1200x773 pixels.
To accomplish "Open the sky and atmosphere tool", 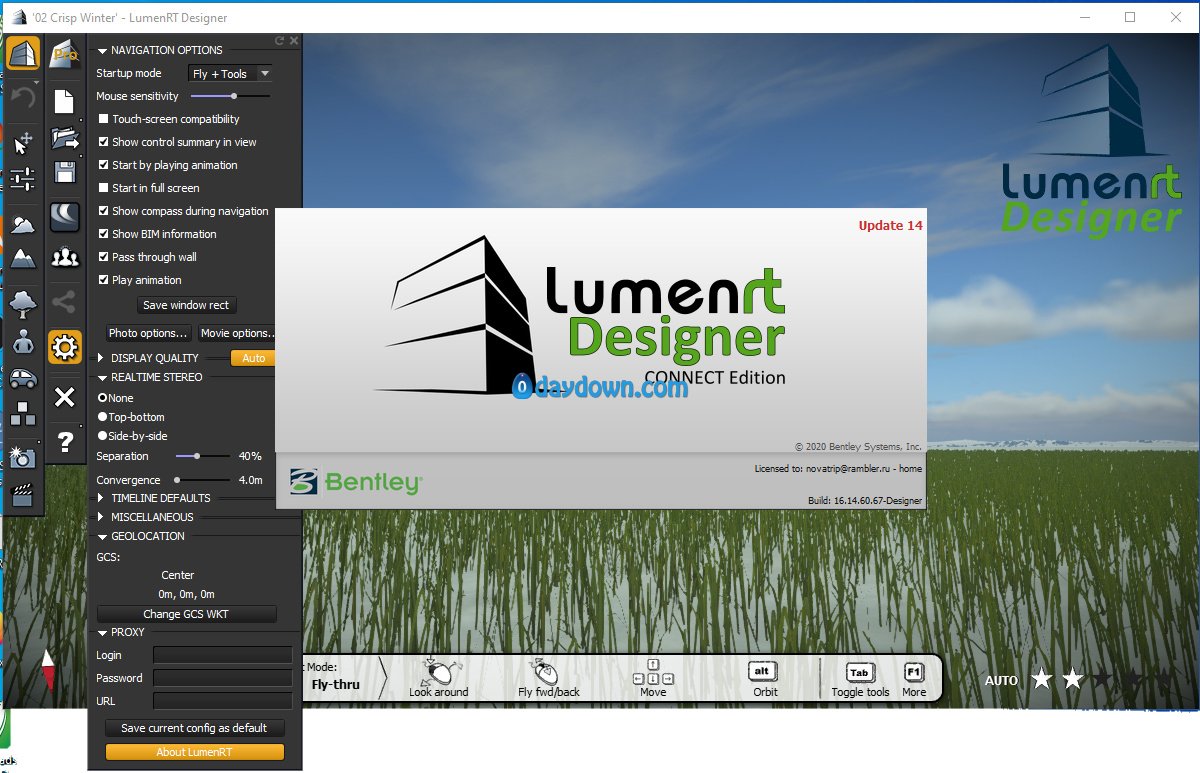I will 23,225.
